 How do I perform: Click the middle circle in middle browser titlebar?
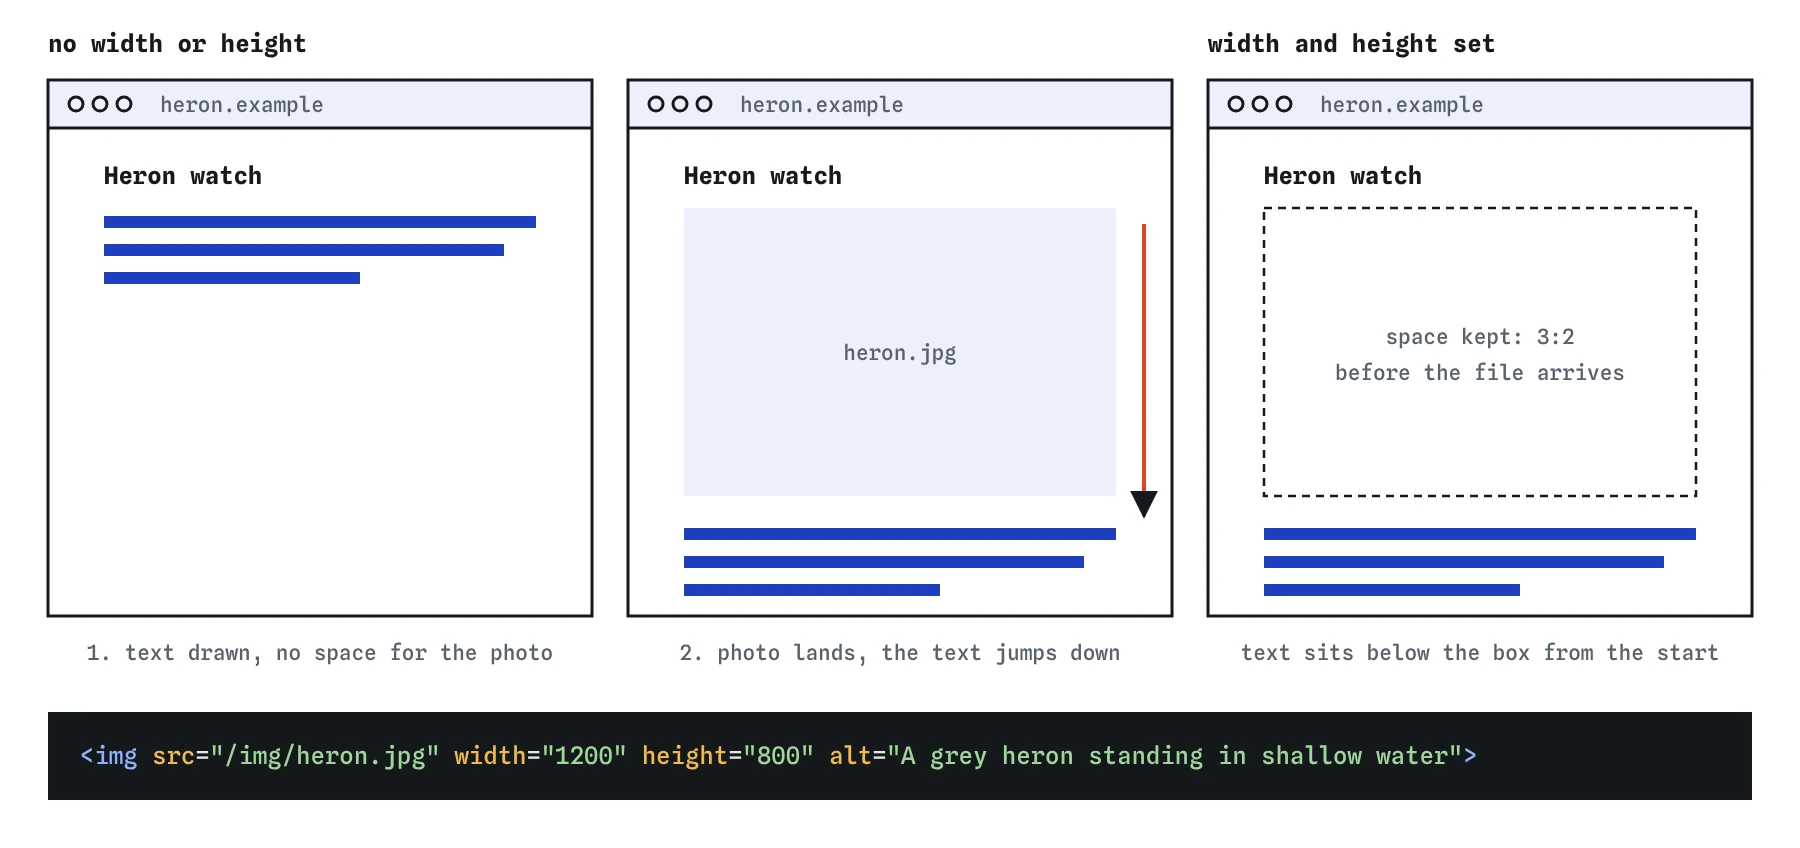[x=680, y=104]
